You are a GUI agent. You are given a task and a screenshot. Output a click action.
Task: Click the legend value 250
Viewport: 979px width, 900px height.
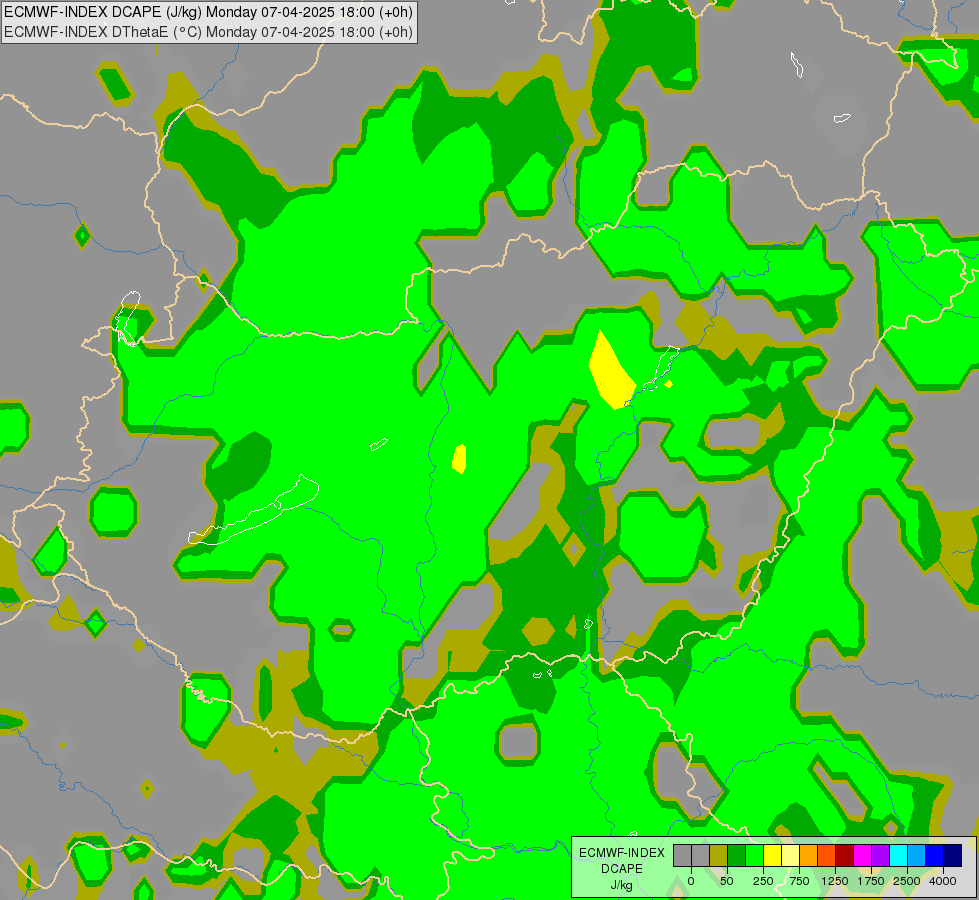click(763, 881)
